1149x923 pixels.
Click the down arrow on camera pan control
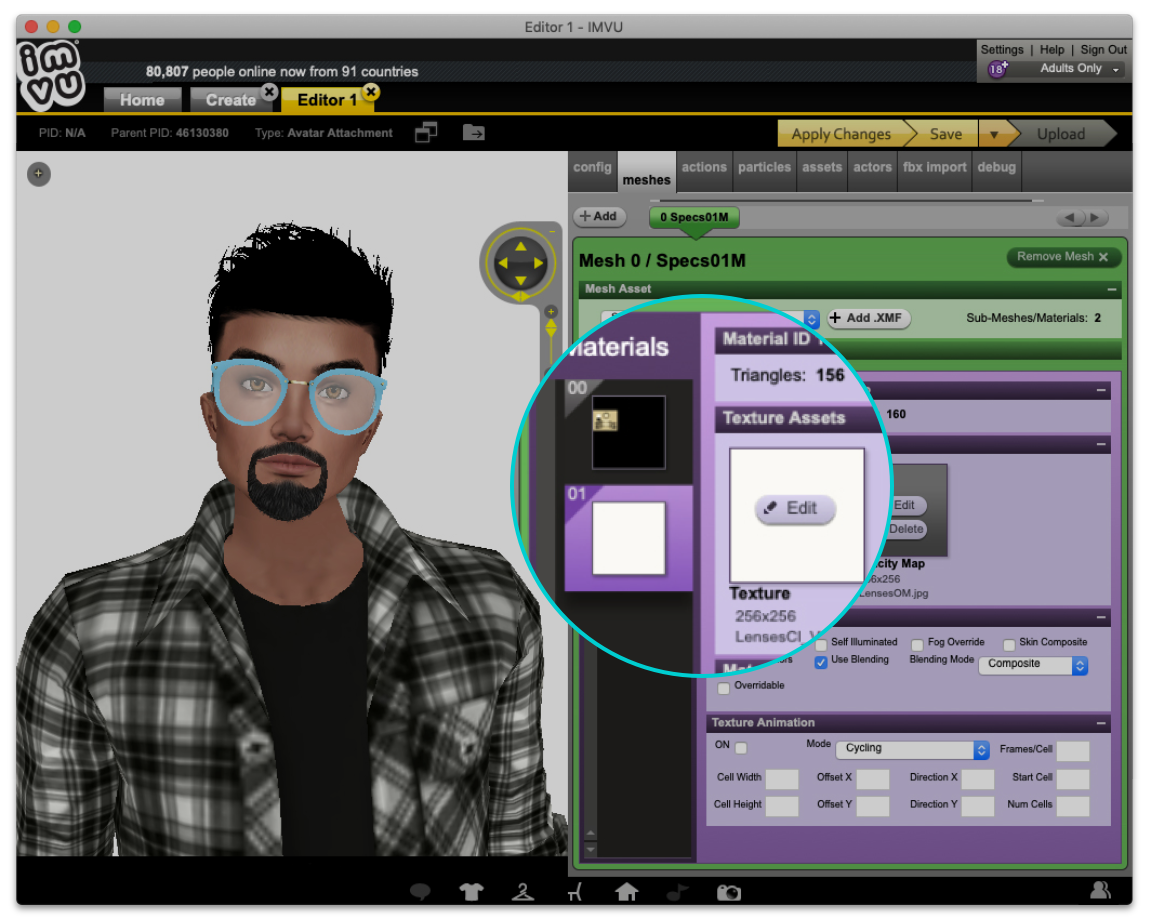[x=520, y=281]
